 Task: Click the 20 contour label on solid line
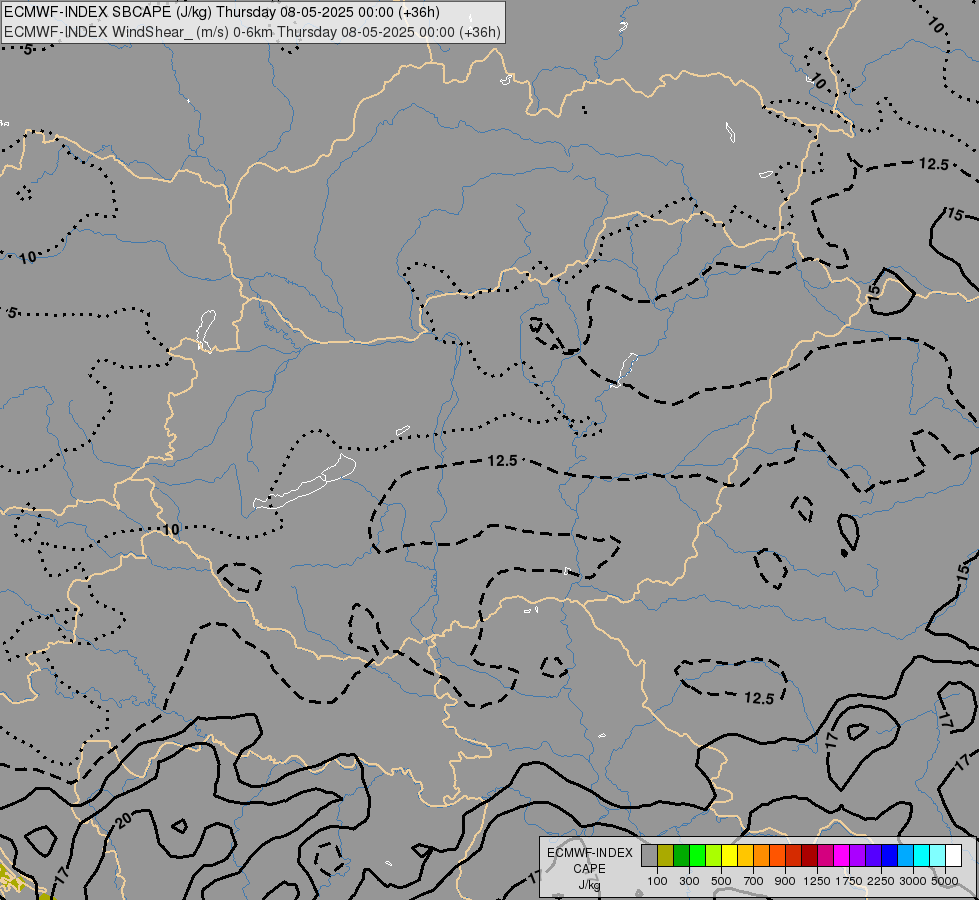(x=124, y=820)
